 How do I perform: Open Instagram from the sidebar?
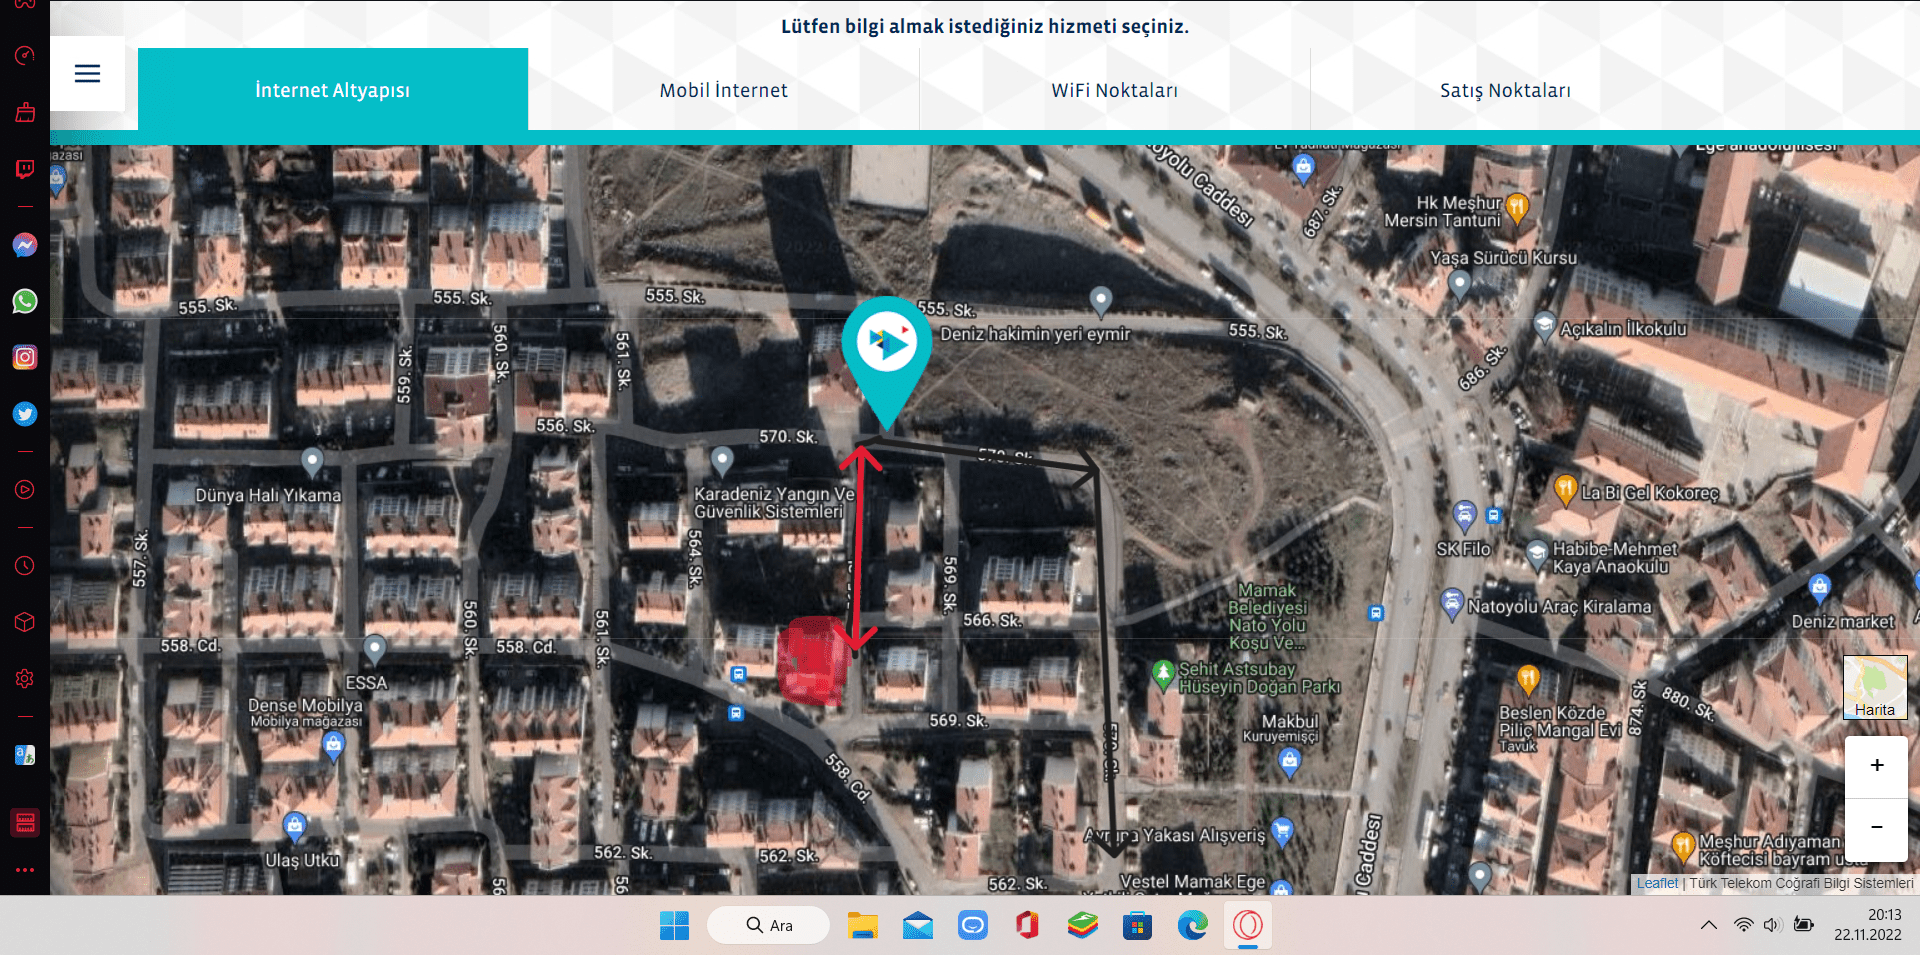pos(25,357)
